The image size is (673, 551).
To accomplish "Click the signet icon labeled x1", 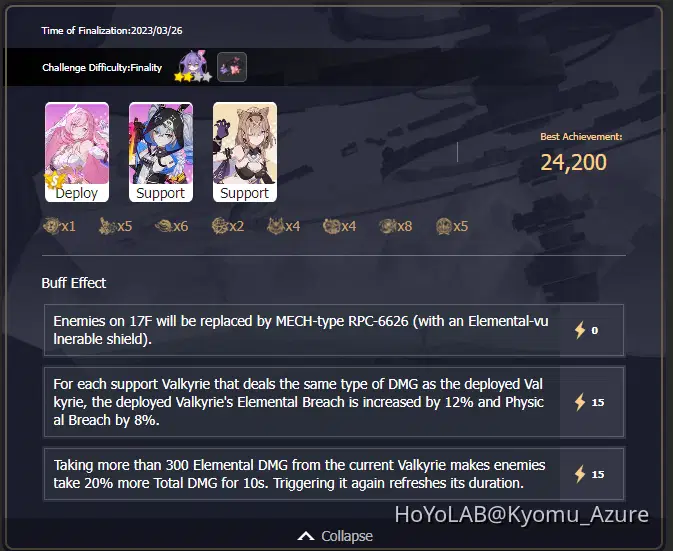I will coord(52,226).
